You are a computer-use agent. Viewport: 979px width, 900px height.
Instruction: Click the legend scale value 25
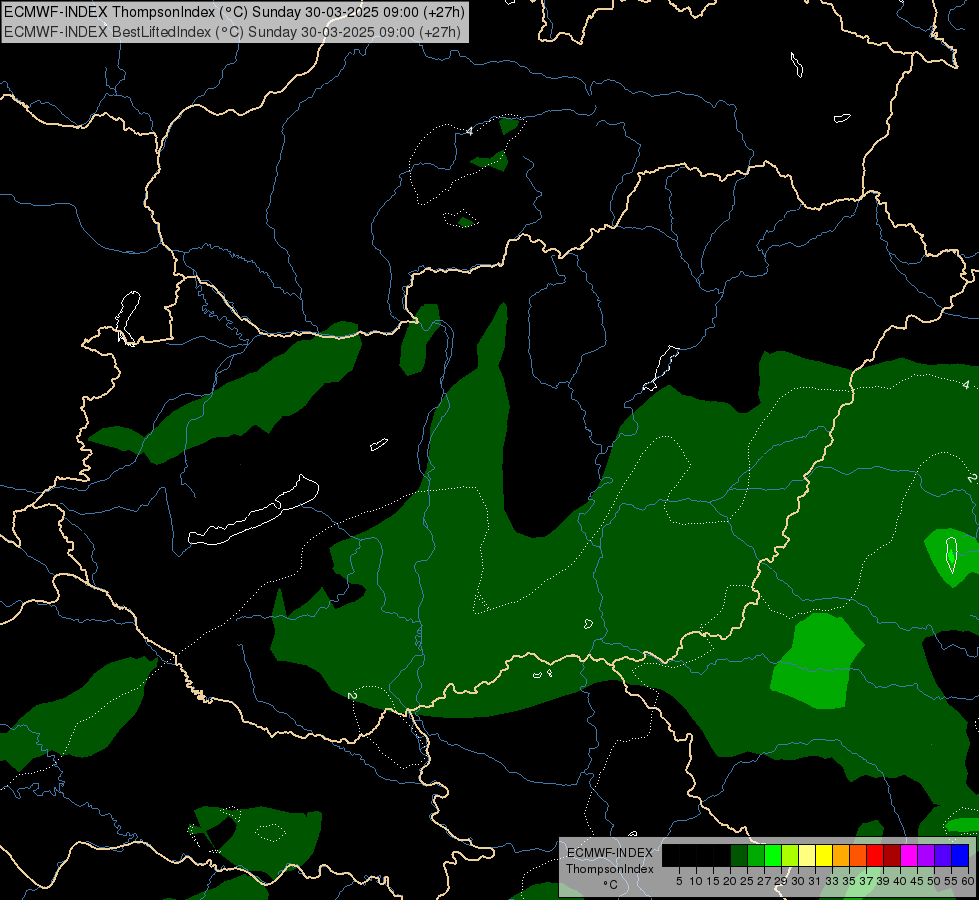click(x=747, y=881)
